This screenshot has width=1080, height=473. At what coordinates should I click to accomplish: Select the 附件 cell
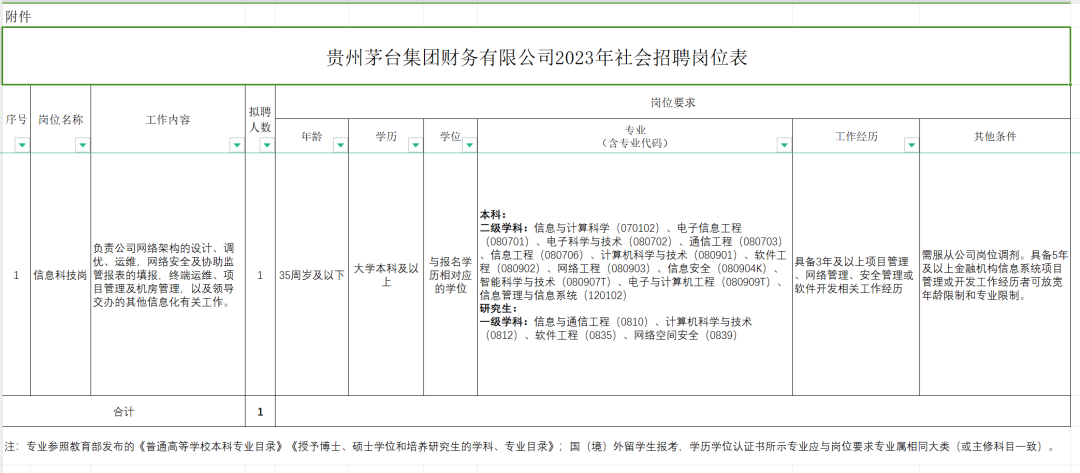pyautogui.click(x=18, y=17)
